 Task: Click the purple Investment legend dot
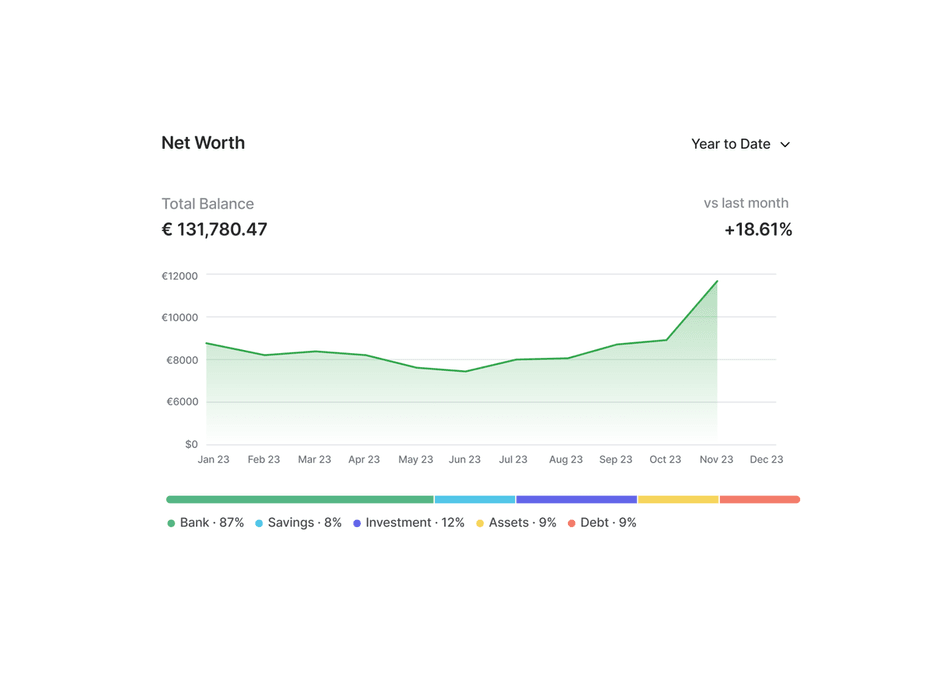[357, 523]
